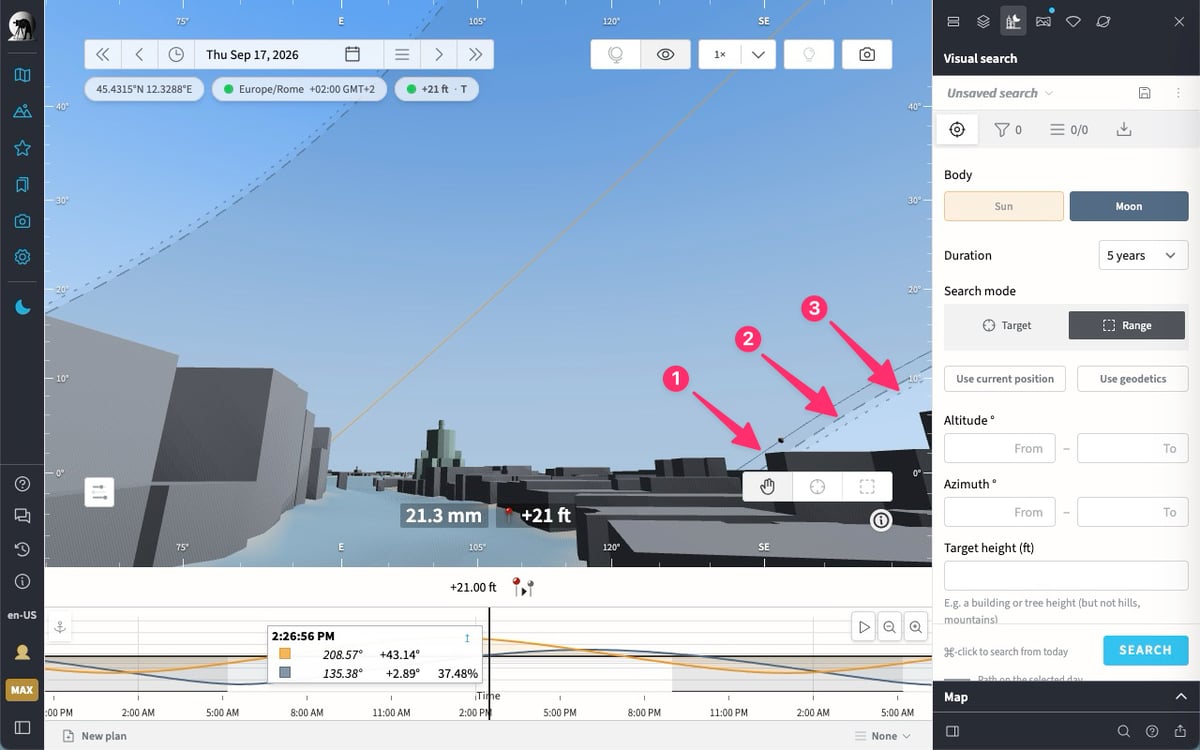Viewport: 1200px width, 750px height.
Task: Jump back with double left chevron
Action: coord(103,55)
